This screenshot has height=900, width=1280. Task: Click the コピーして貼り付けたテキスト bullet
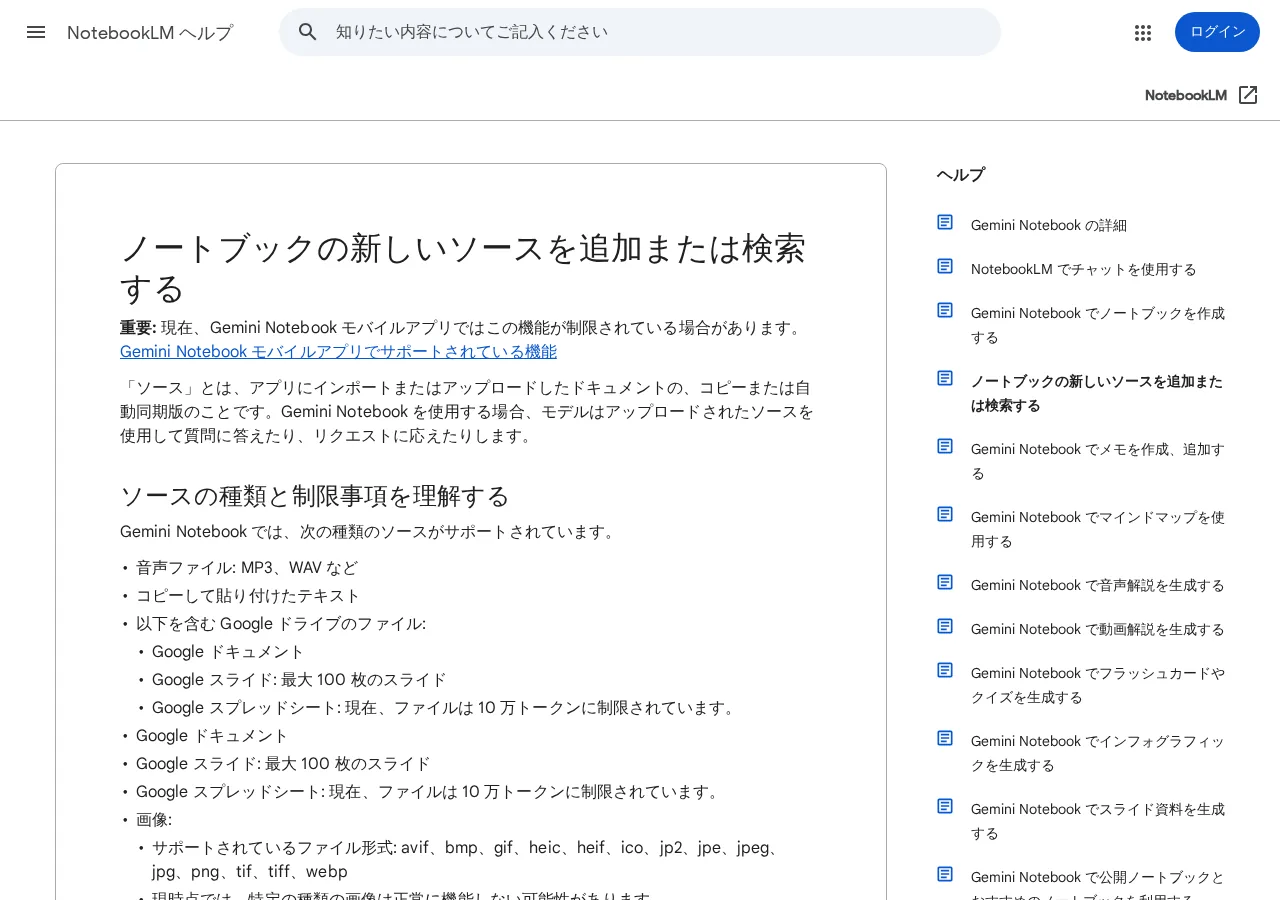click(248, 596)
